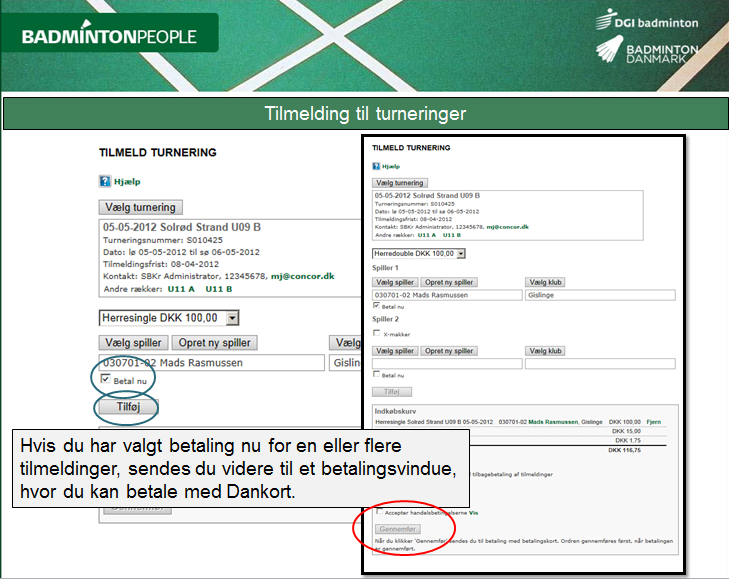This screenshot has height=579, width=729.
Task: Click the Gislinge club field in right panel
Action: pyautogui.click(x=599, y=295)
